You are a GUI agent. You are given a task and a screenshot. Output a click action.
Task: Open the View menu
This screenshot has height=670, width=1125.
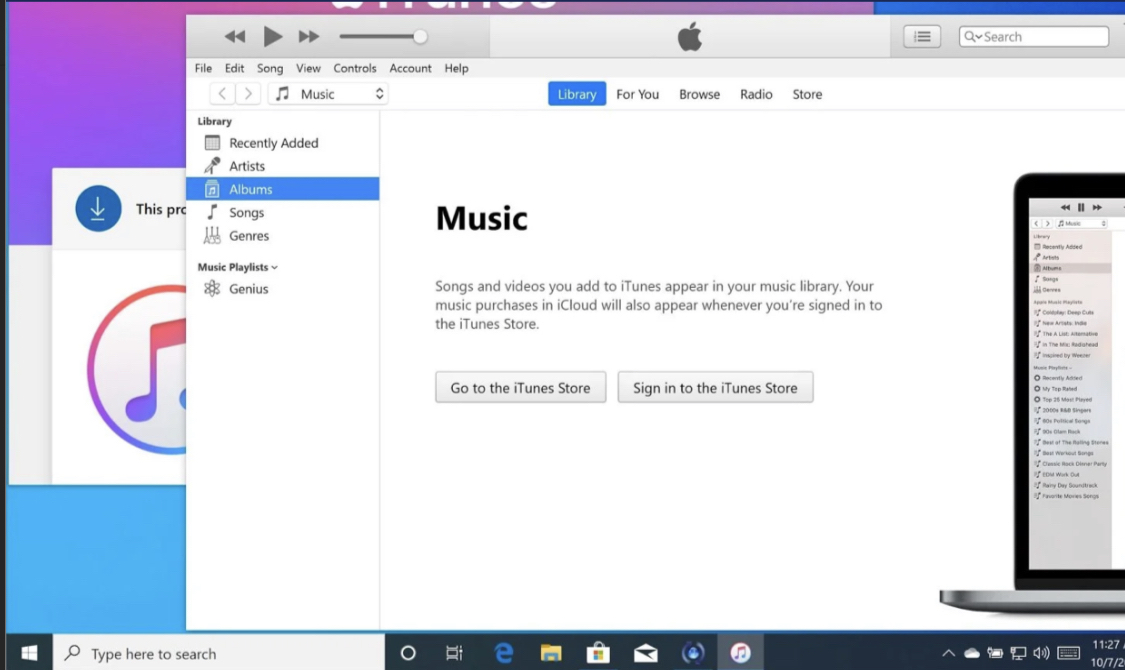pos(308,68)
